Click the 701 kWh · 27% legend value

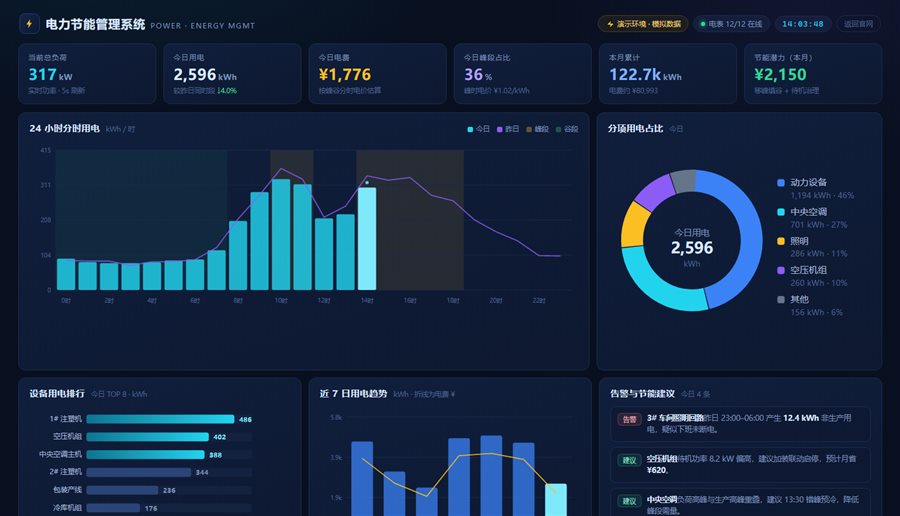(x=818, y=224)
